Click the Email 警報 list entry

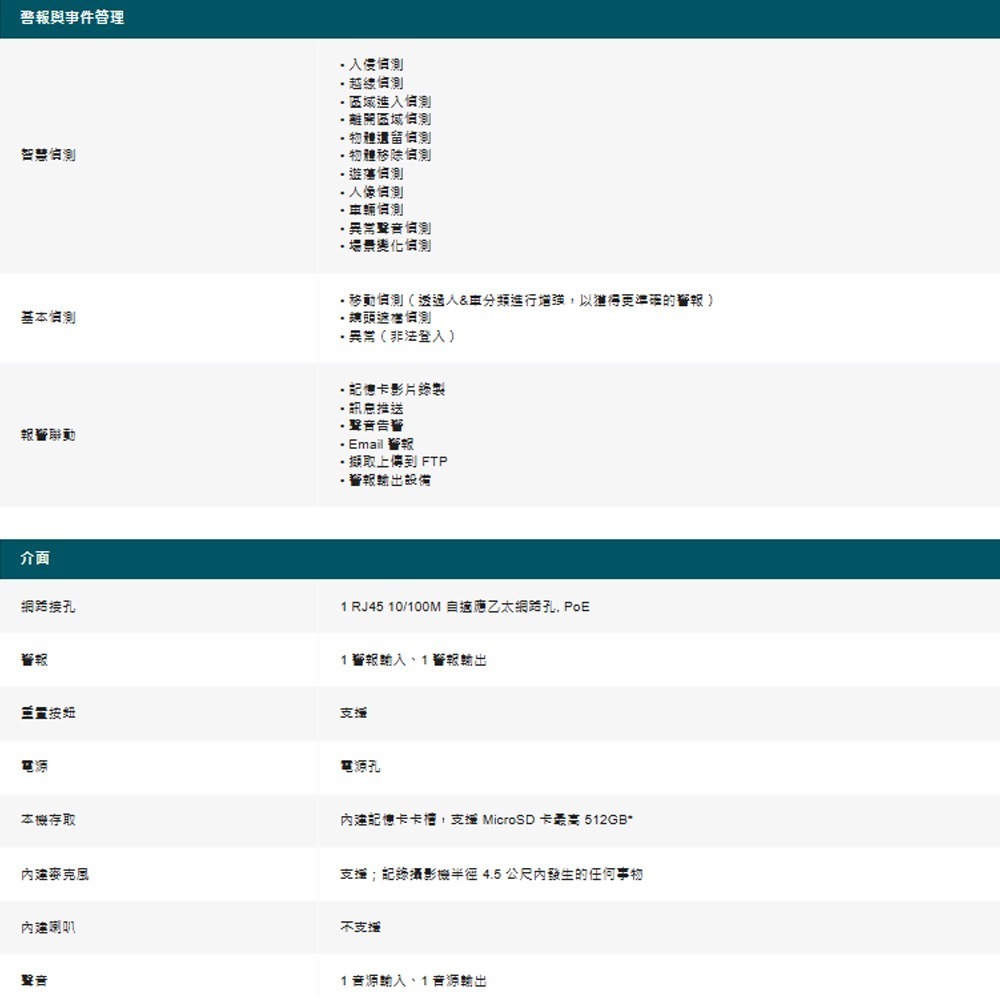(x=381, y=444)
